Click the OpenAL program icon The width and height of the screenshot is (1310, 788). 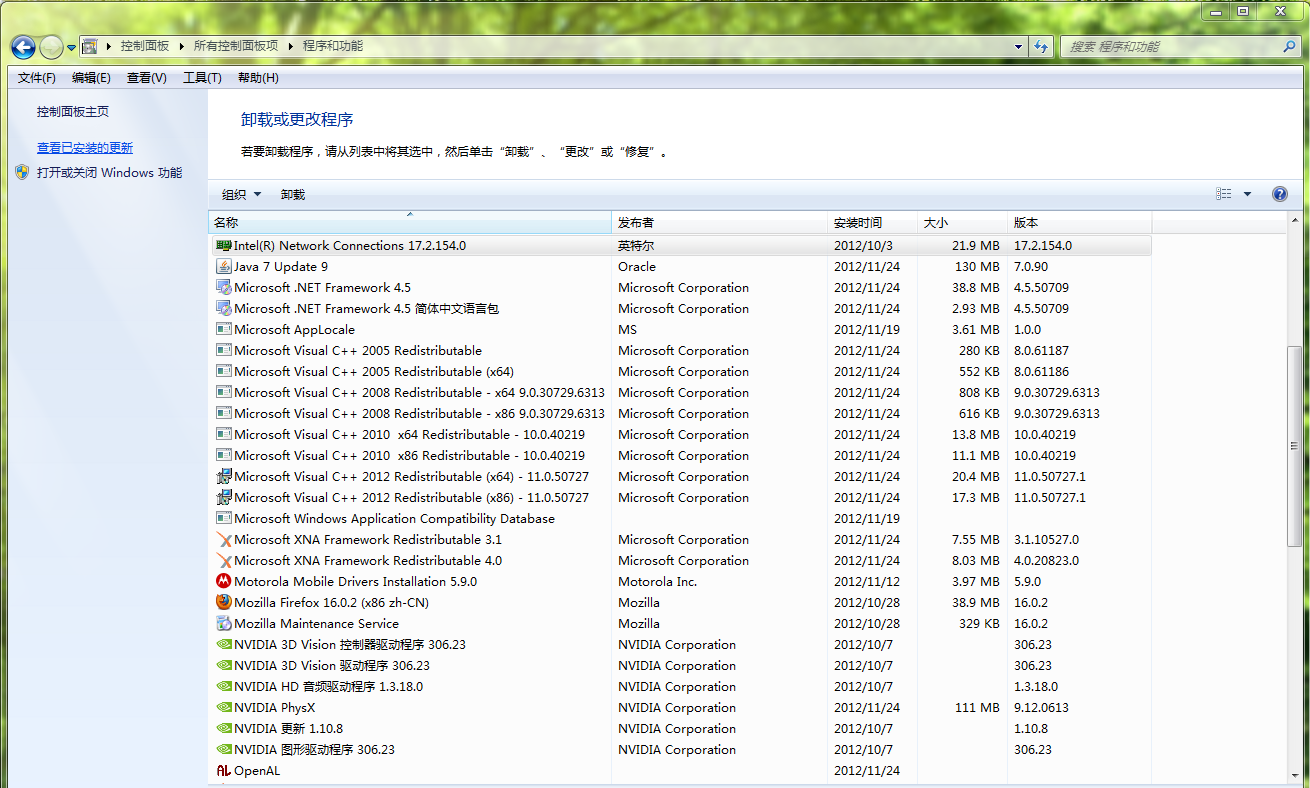click(x=224, y=771)
